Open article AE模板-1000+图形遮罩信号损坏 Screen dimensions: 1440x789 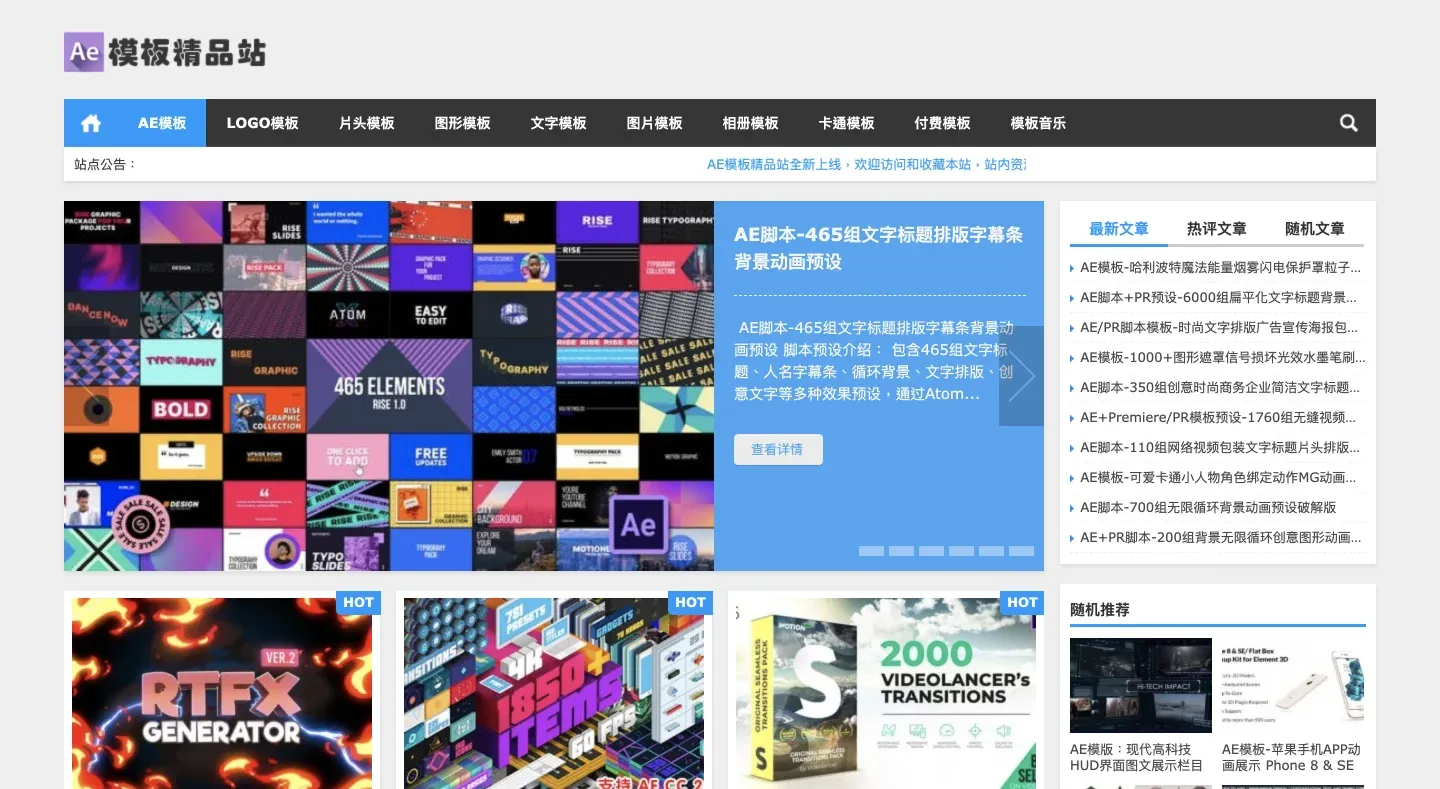point(1222,358)
